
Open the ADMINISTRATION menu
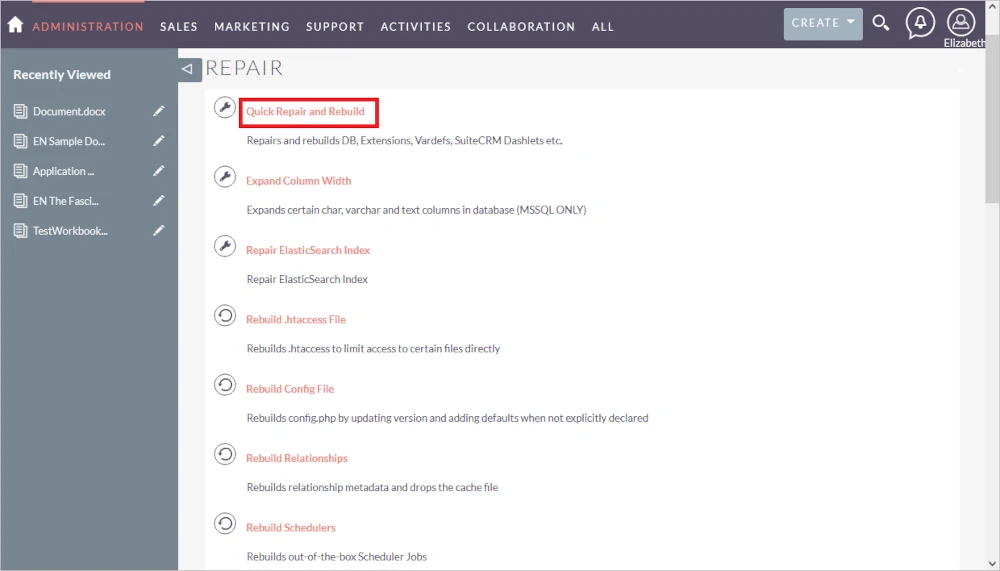(x=88, y=27)
